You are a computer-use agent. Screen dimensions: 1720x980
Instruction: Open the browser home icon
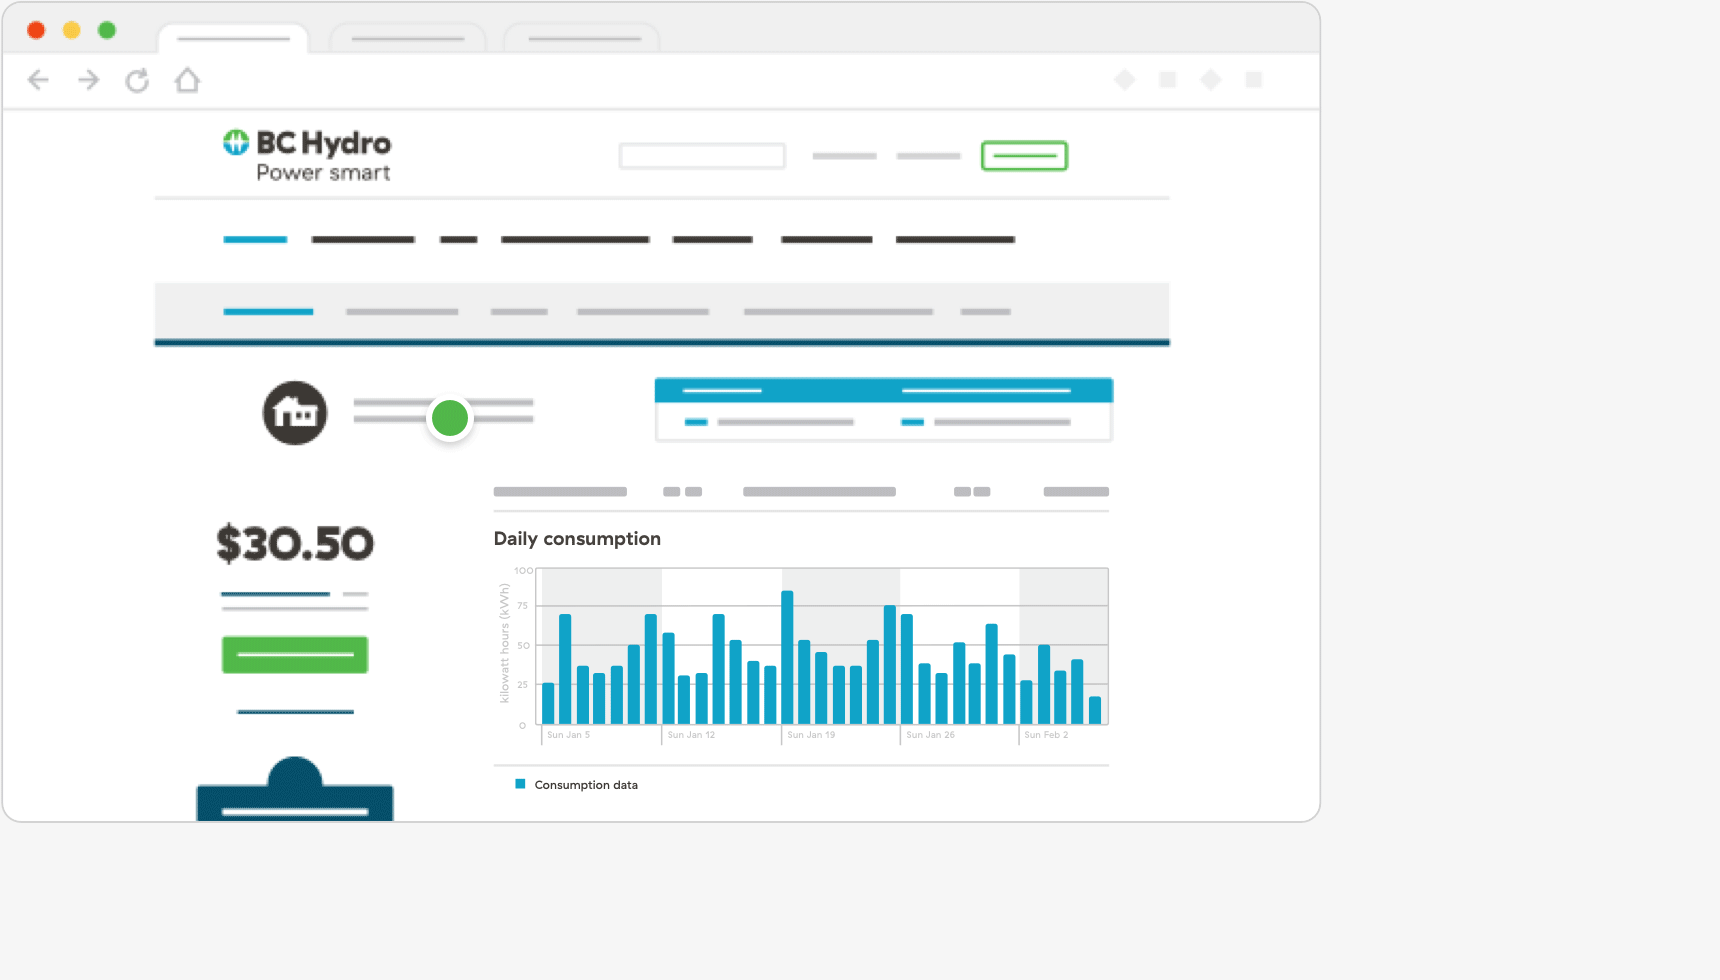187,80
